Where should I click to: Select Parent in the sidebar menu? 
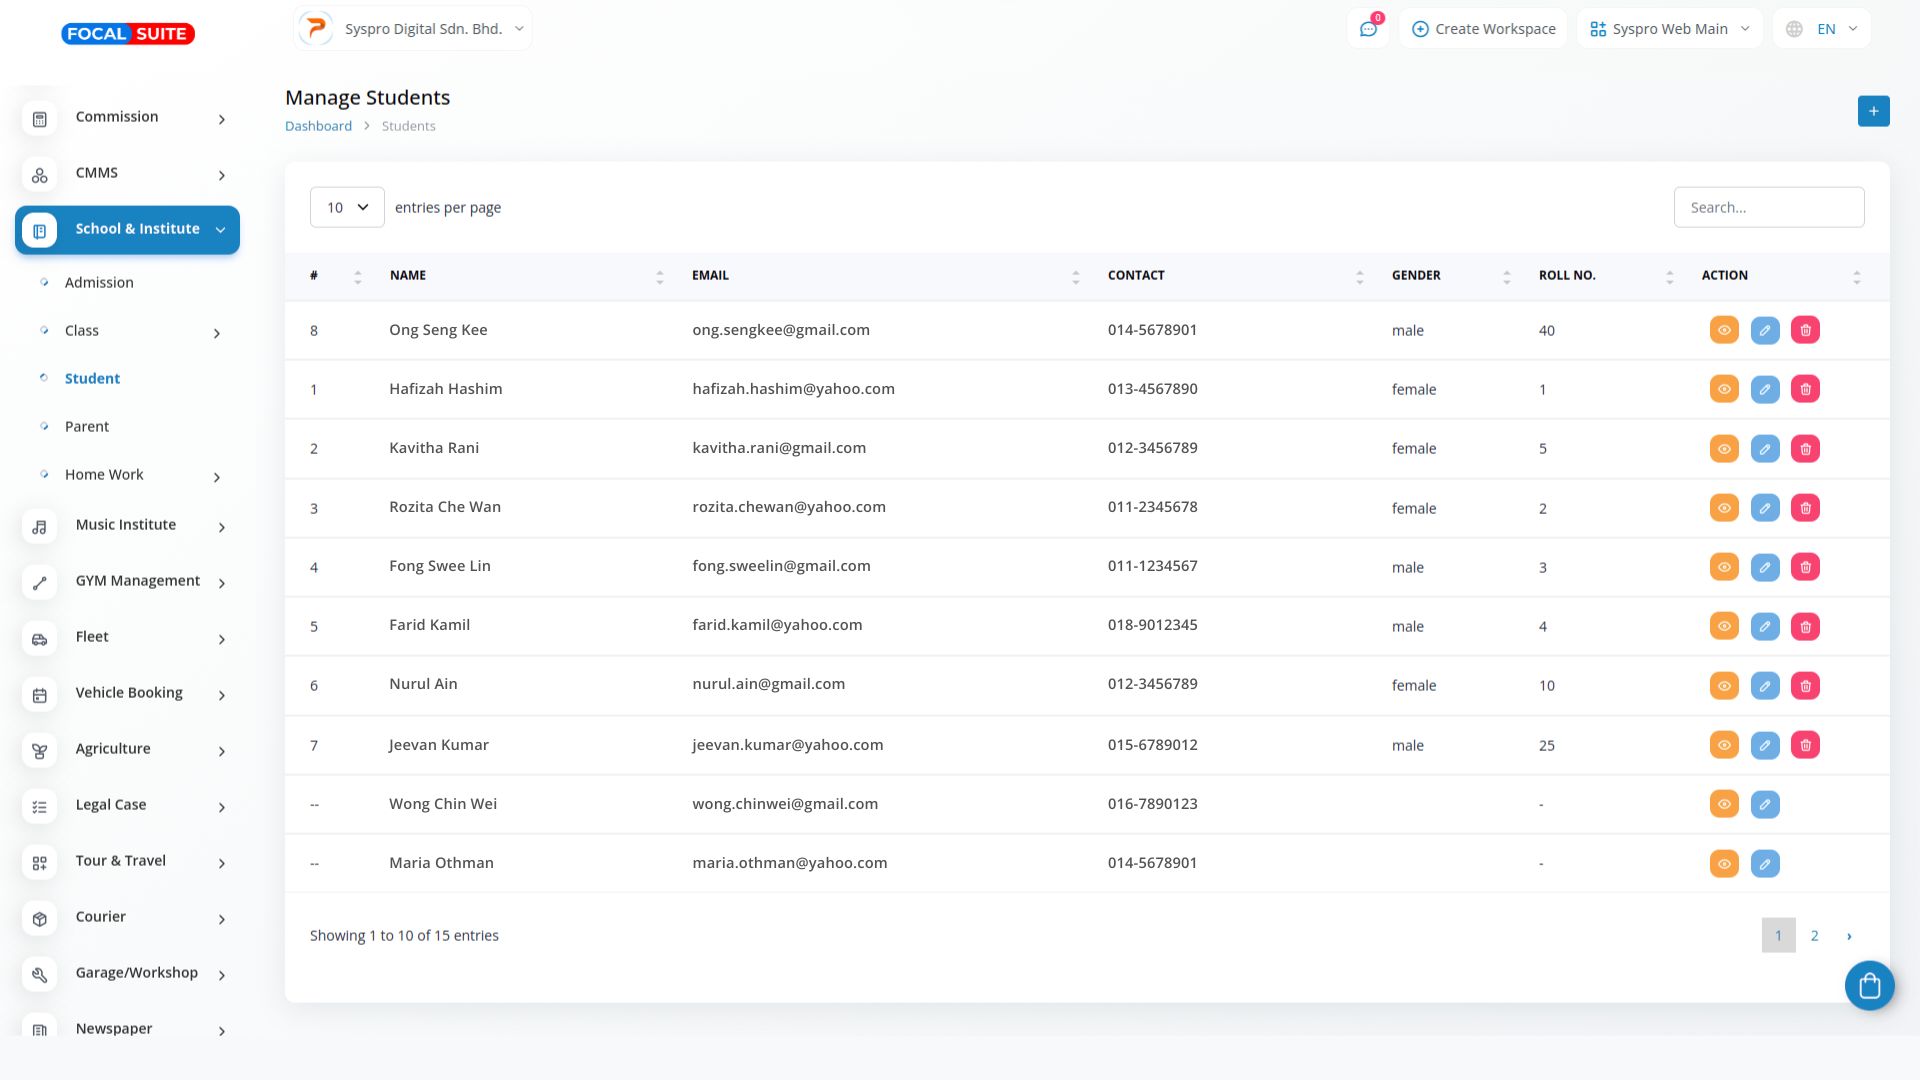click(87, 427)
